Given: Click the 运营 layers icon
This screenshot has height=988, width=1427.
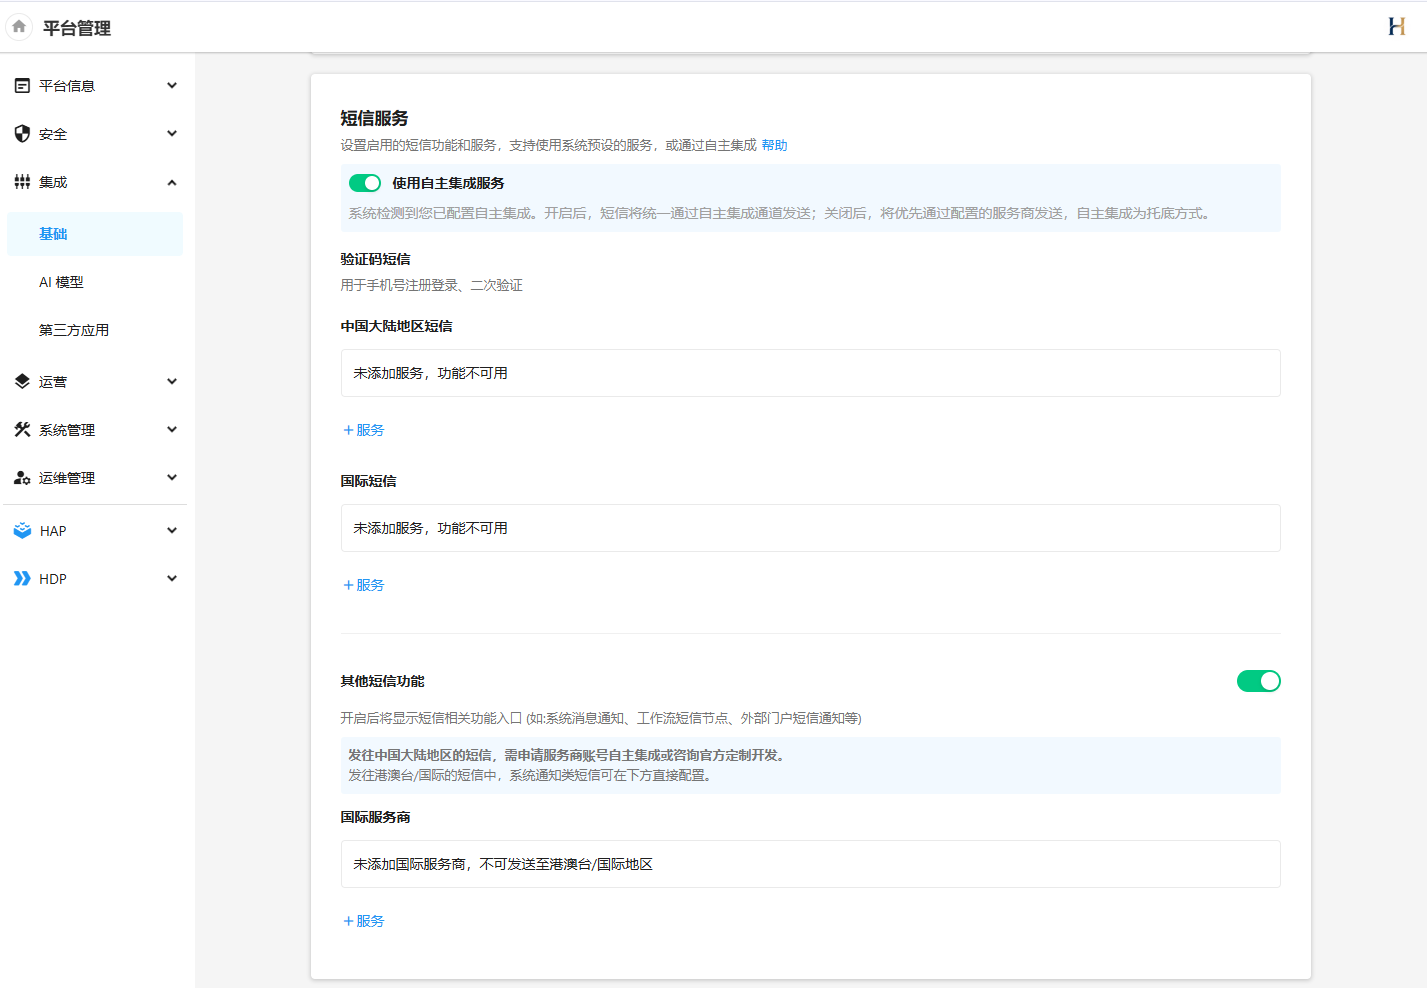Looking at the screenshot, I should point(22,382).
